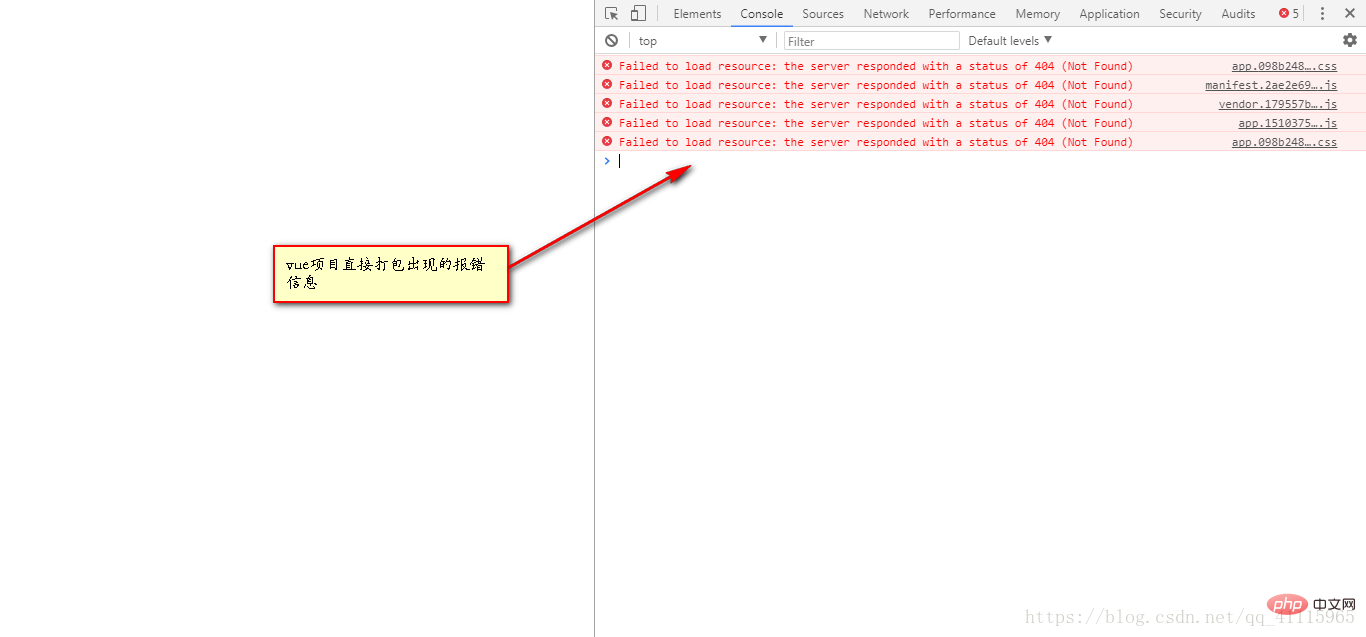Image resolution: width=1366 pixels, height=637 pixels.
Task: Expand the Default levels dropdown
Action: 1010,41
